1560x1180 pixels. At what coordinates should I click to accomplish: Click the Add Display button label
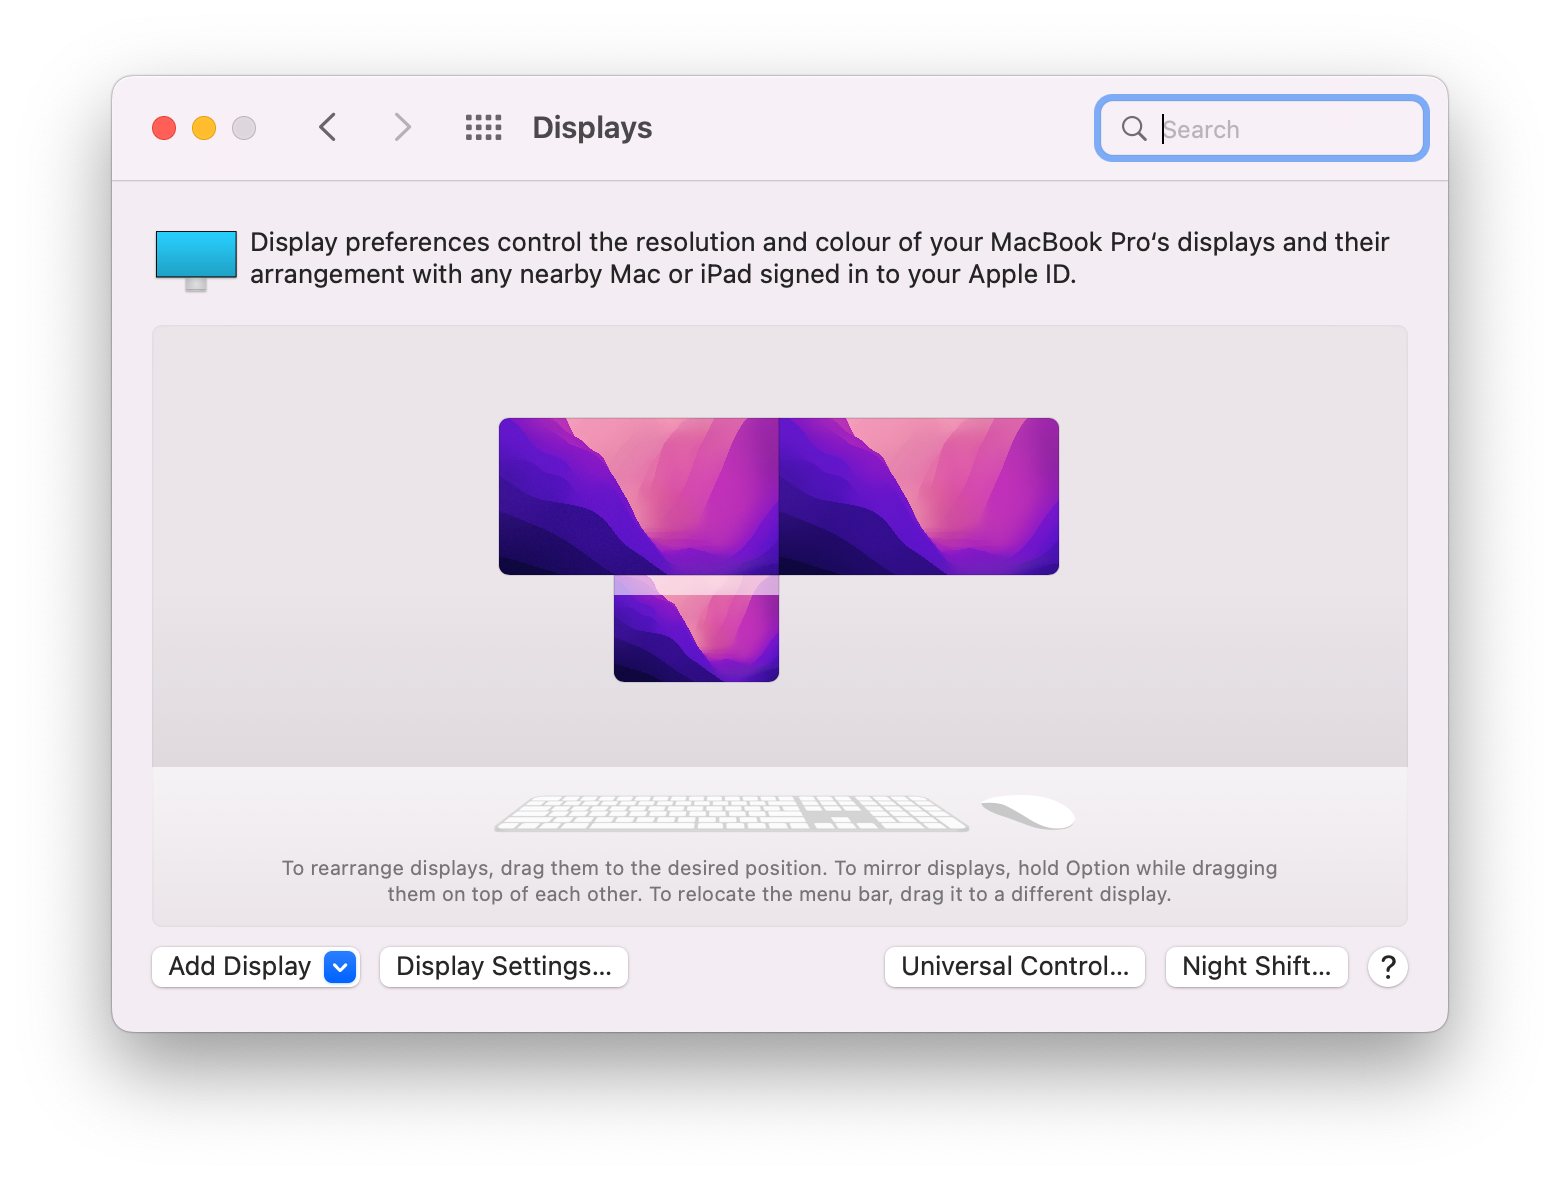[x=238, y=966]
